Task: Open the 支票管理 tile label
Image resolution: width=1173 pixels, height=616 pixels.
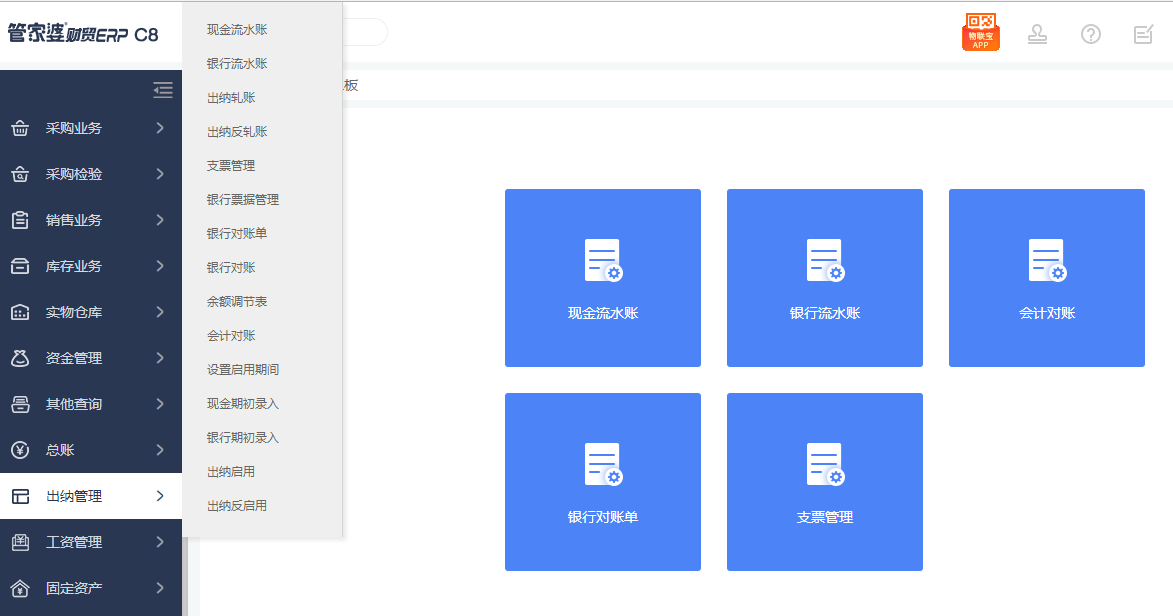Action: (825, 517)
